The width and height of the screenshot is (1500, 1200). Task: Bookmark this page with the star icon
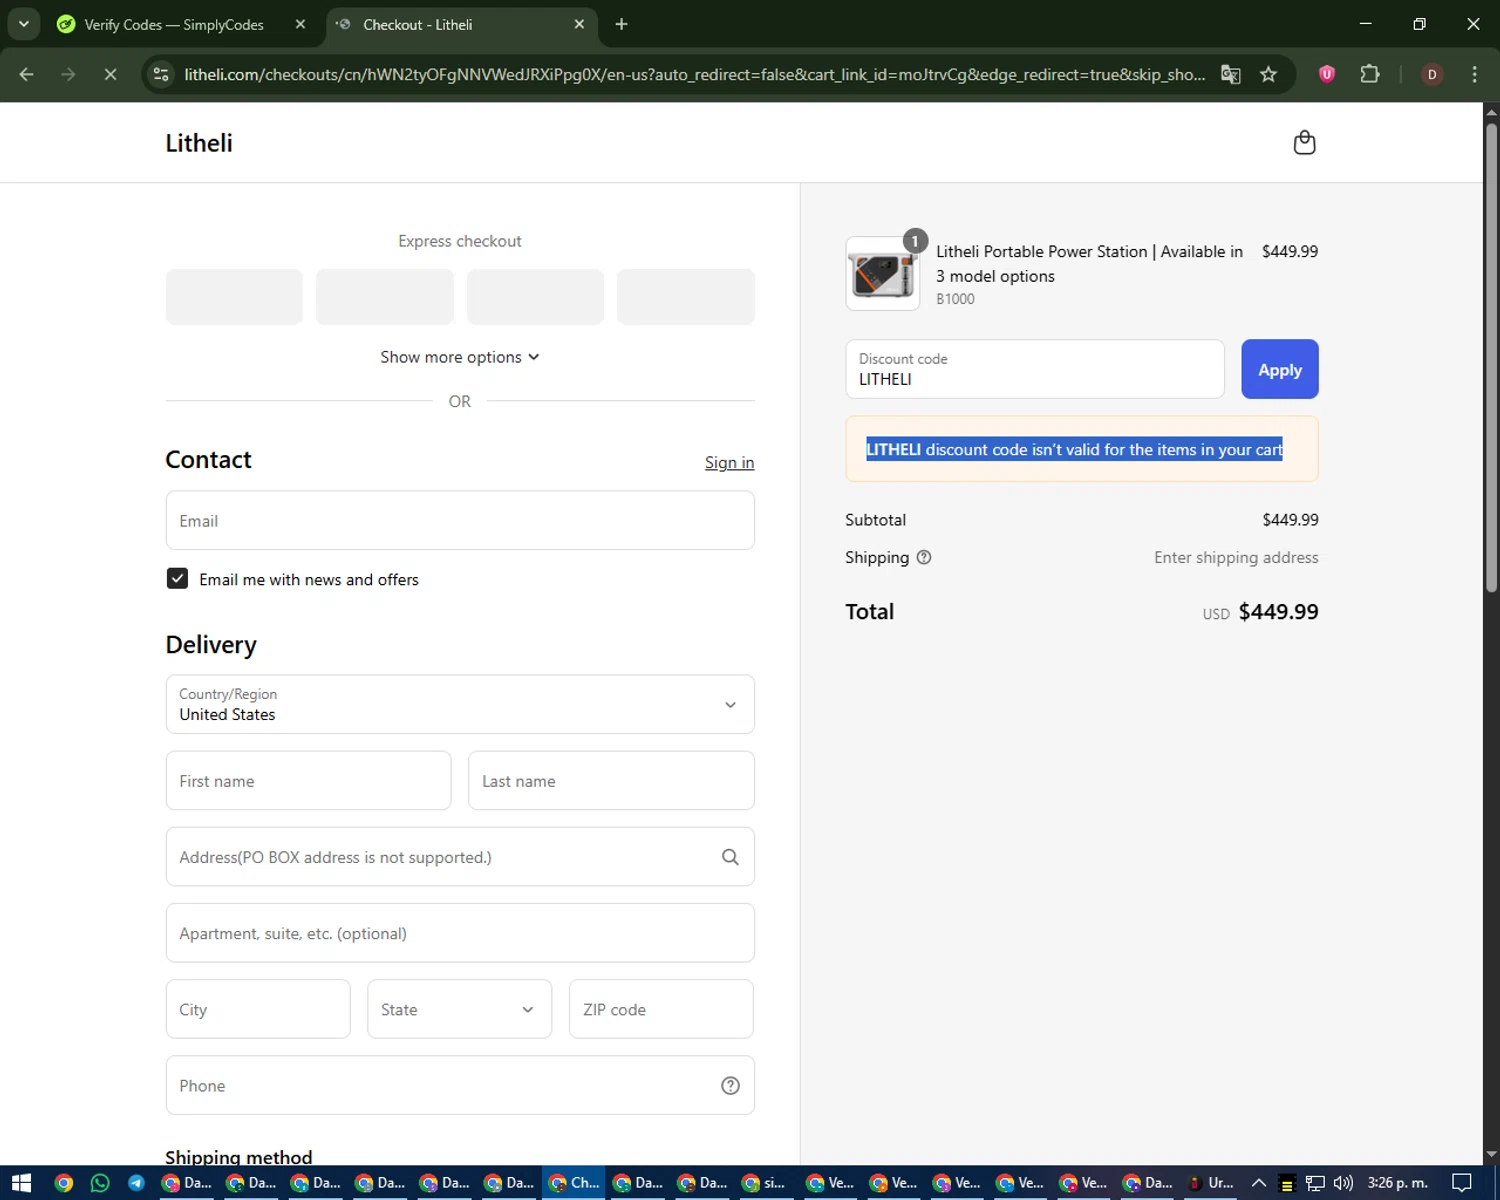1268,74
